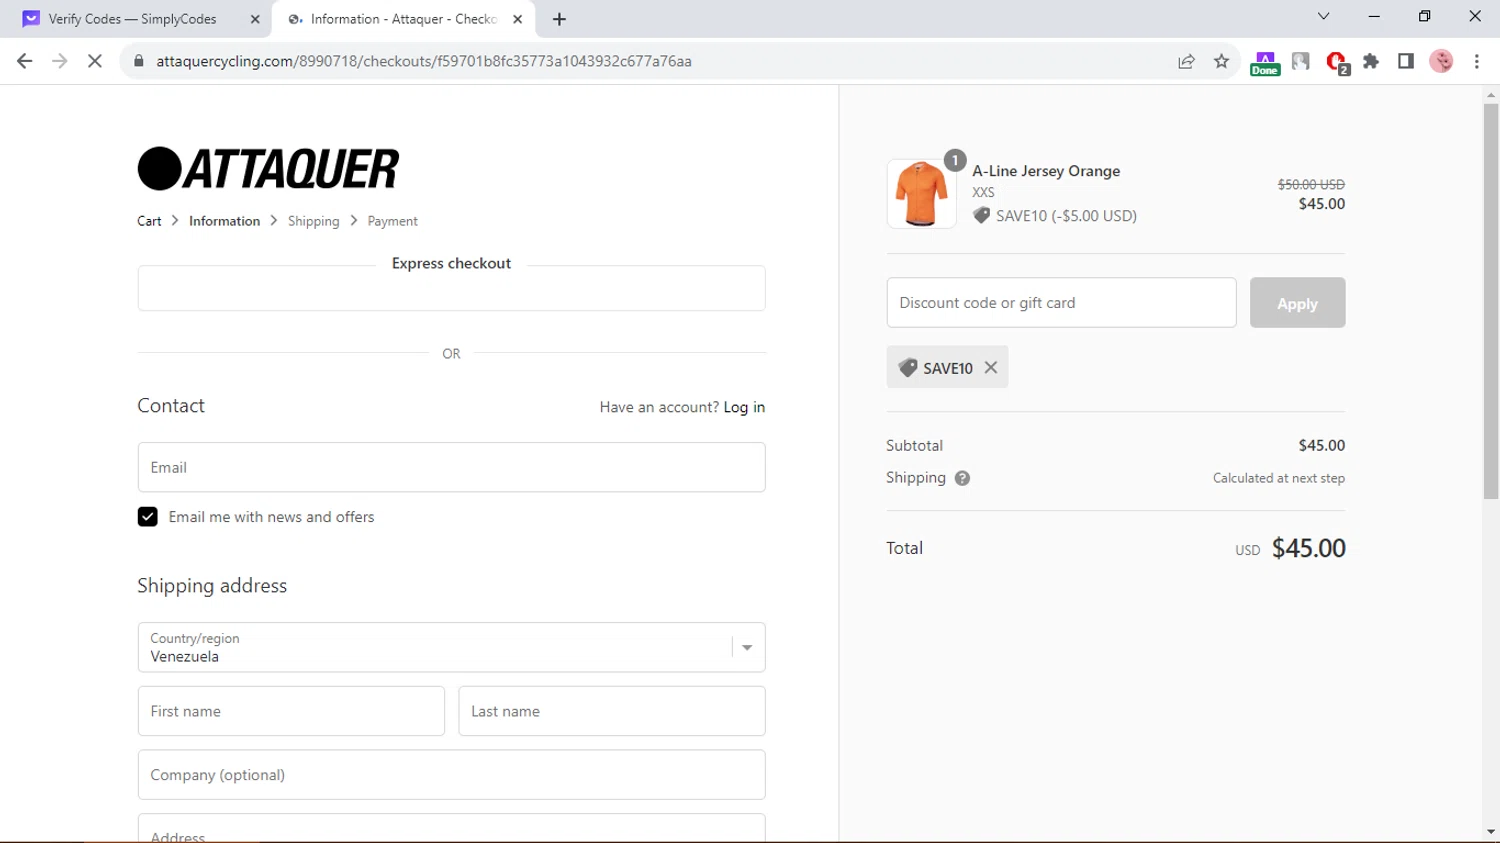Screen dimensions: 1500x843
Task: Open a new browser tab
Action: coord(559,19)
